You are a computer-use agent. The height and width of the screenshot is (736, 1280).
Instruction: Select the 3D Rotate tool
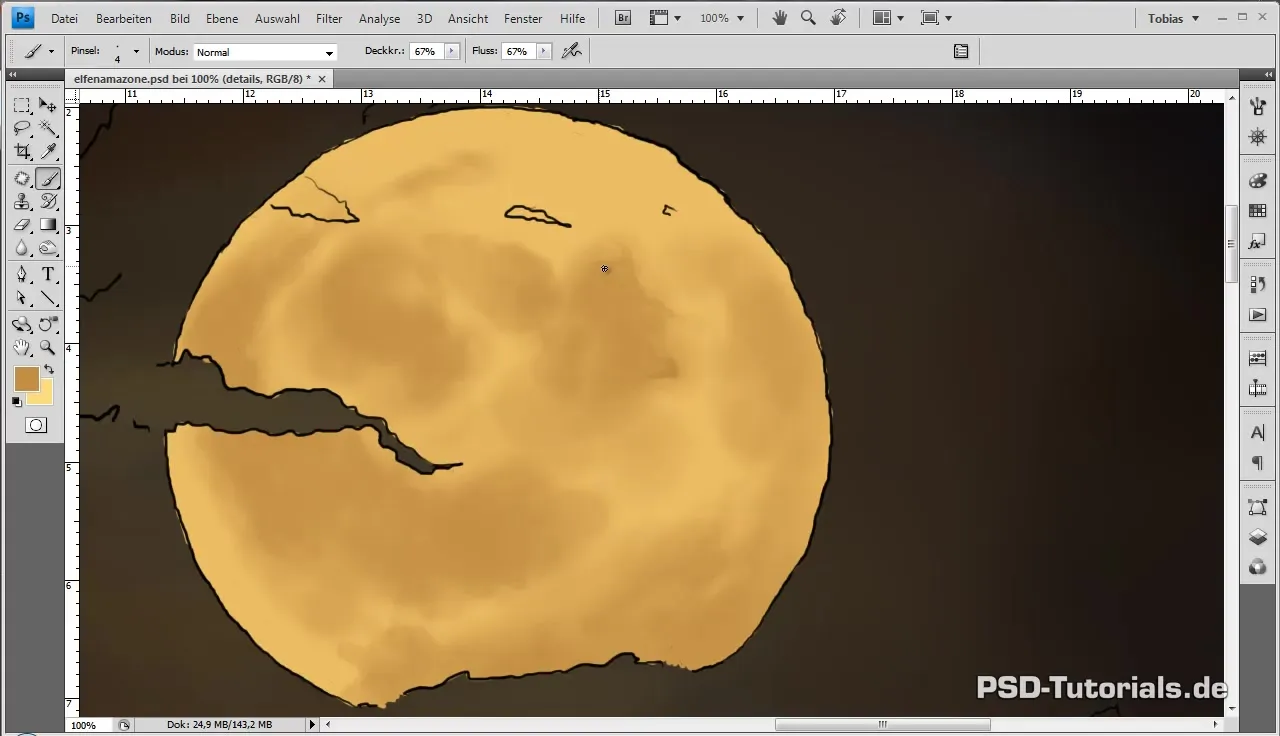coord(22,324)
